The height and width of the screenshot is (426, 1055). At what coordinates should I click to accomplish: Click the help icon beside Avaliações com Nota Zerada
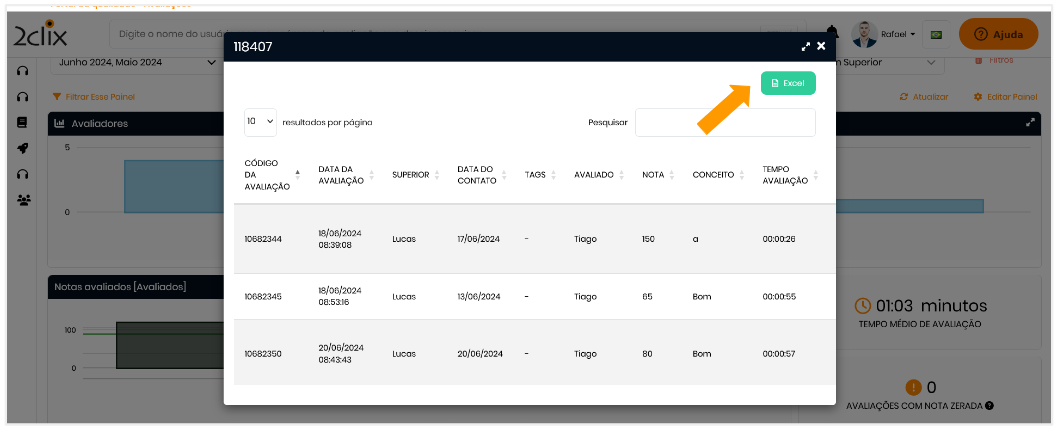(x=989, y=406)
